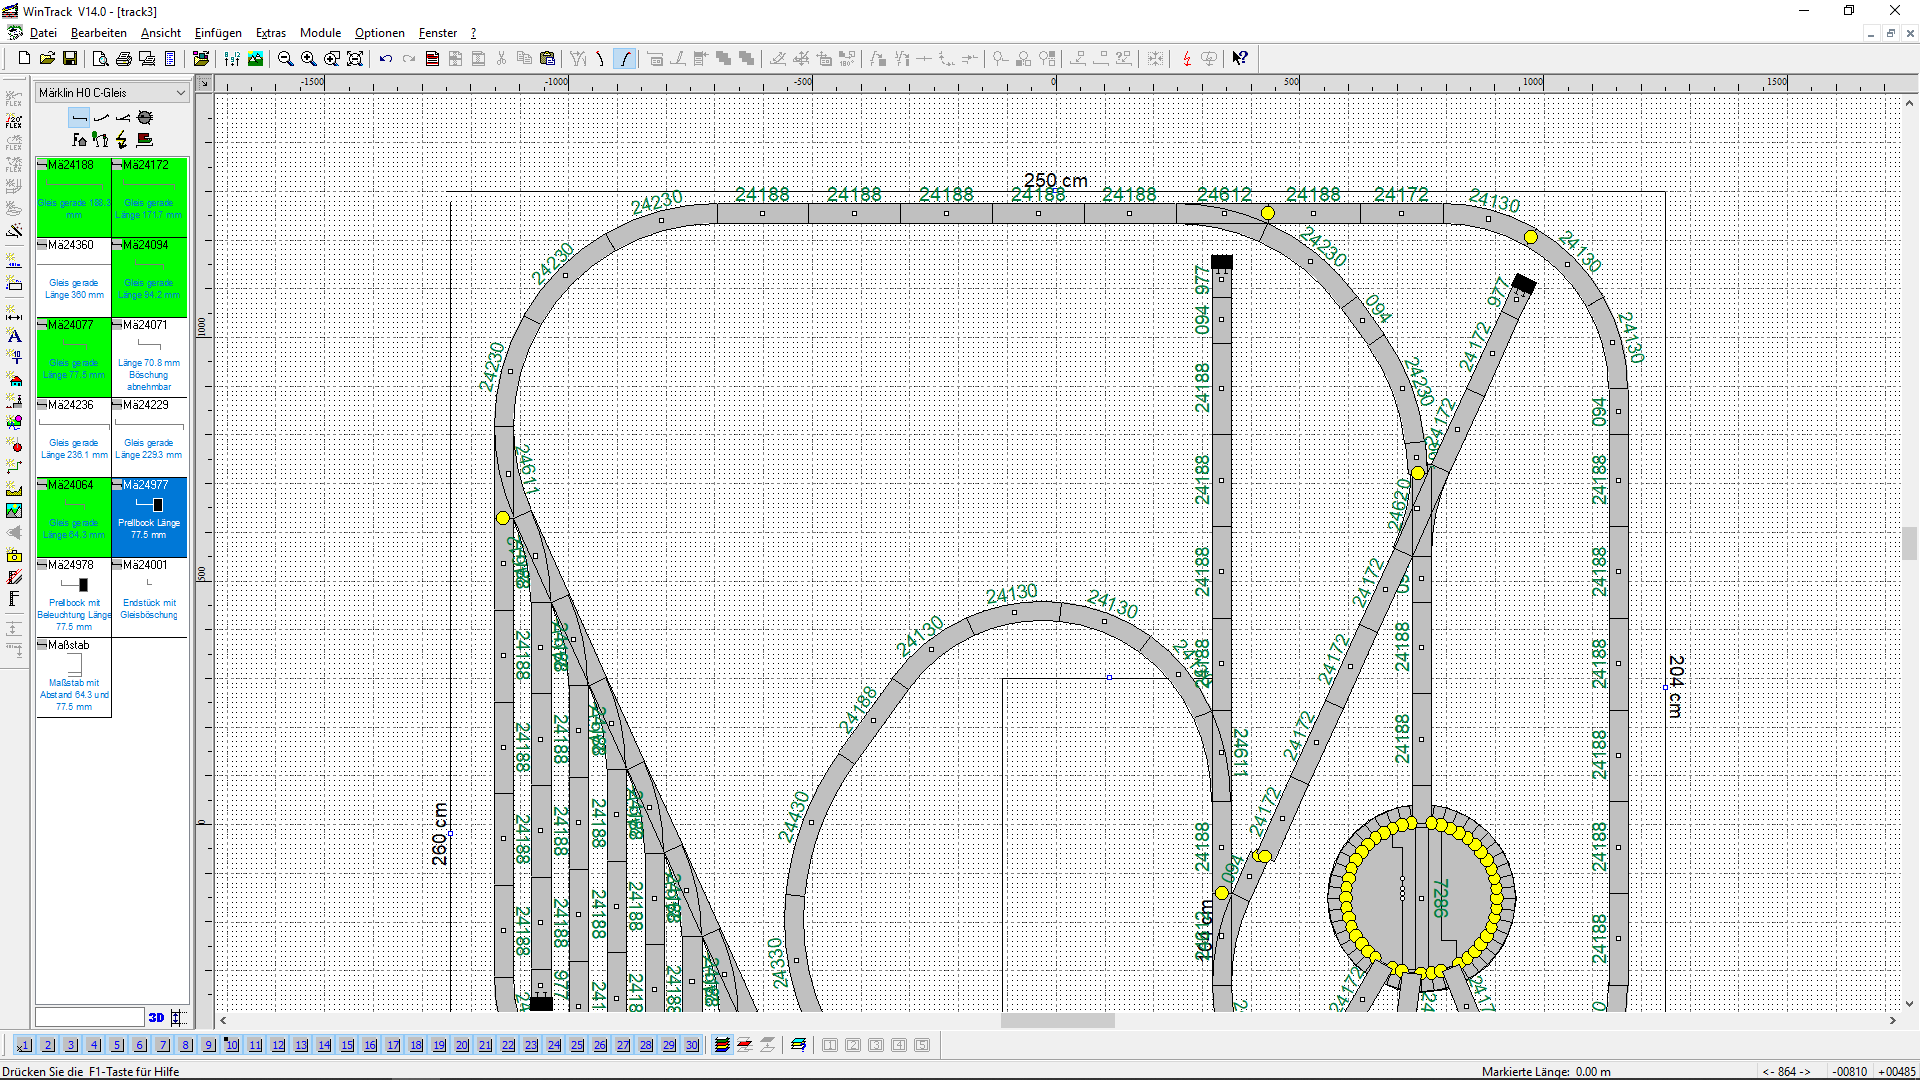The height and width of the screenshot is (1080, 1920).
Task: Select track piece Mä24071
Action: 149,357
